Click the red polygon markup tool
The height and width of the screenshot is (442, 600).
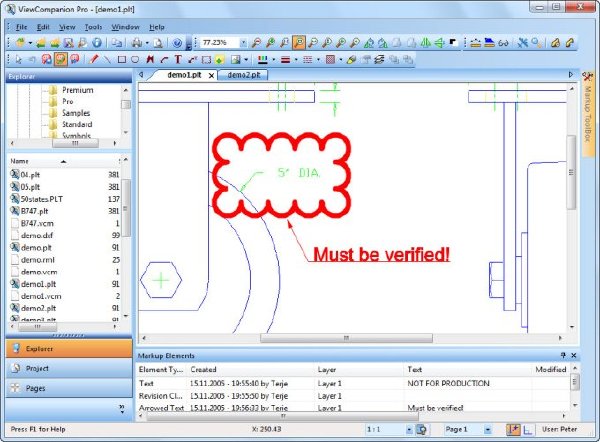click(x=150, y=59)
